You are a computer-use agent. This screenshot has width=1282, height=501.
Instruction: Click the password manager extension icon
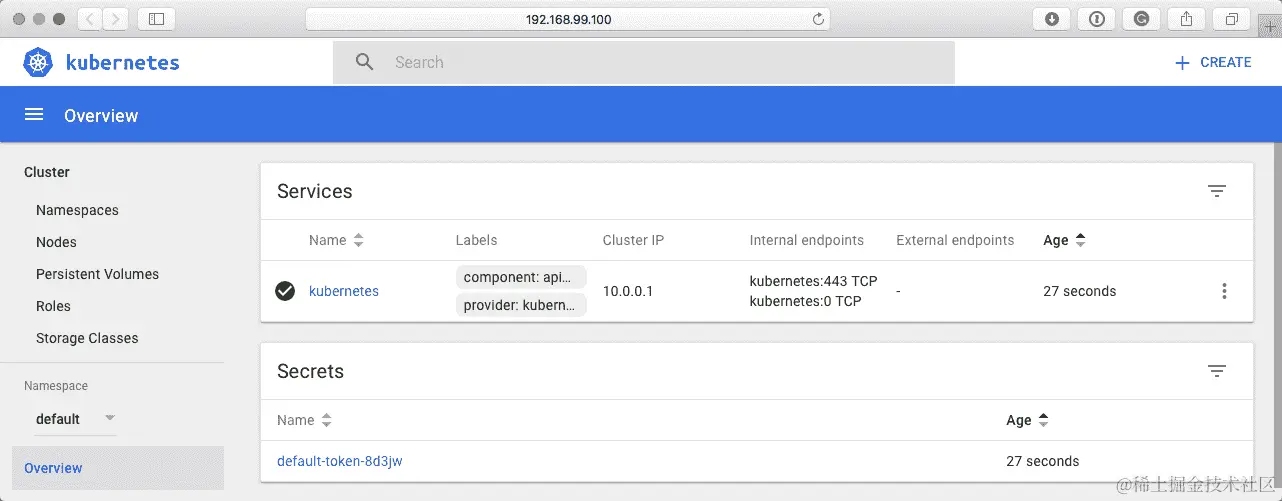click(1097, 18)
